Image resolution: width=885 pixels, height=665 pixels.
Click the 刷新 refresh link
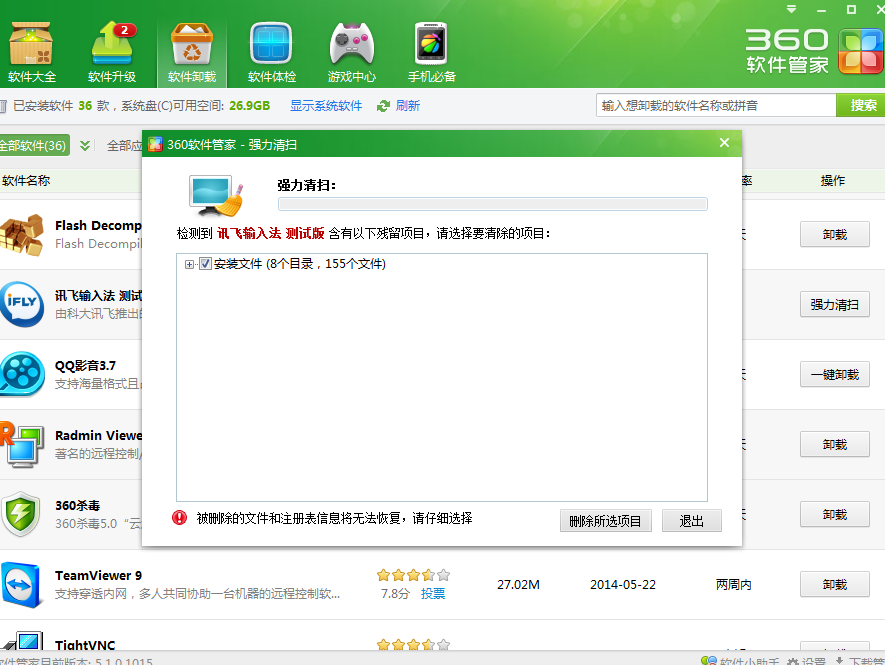(408, 106)
